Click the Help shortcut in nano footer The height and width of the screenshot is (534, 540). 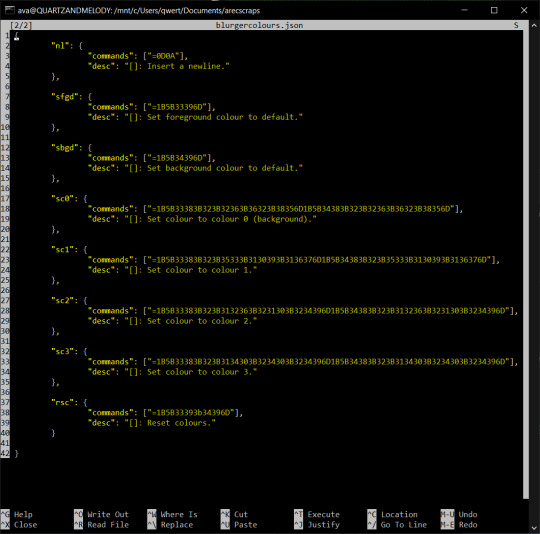coord(23,514)
